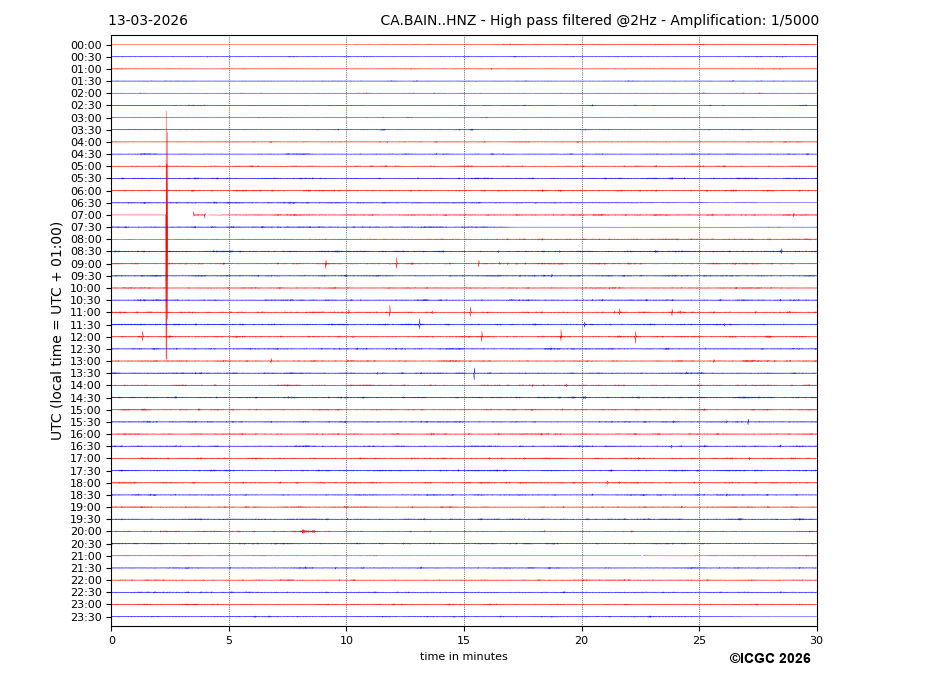Select the 12:00 trace time label
927x696 pixels.
[86, 337]
